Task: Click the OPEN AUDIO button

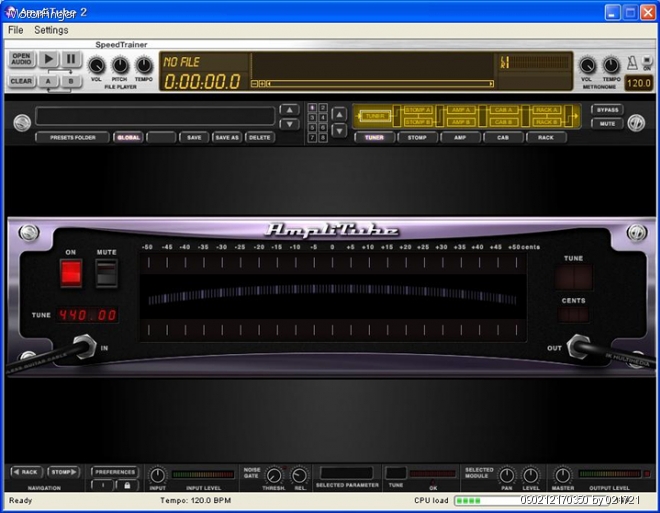Action: click(x=21, y=60)
